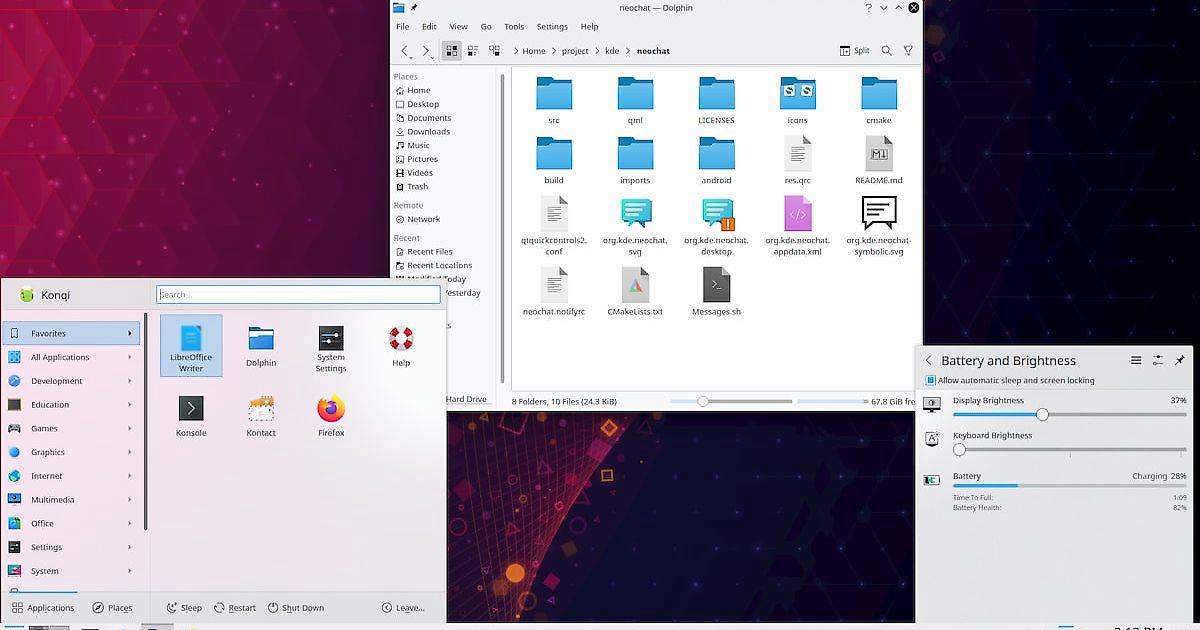Switch launcher to the Places tab
Screen dimensions: 1200x630
click(112, 608)
